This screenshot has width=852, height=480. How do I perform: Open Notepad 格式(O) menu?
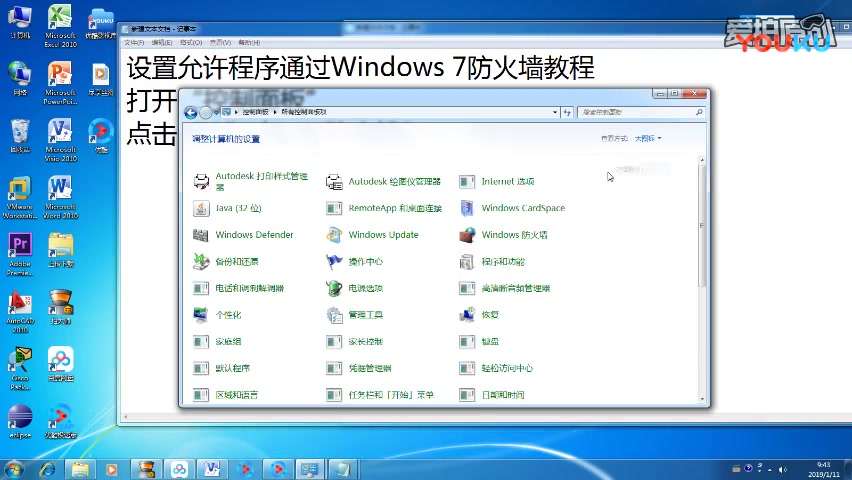tap(191, 42)
